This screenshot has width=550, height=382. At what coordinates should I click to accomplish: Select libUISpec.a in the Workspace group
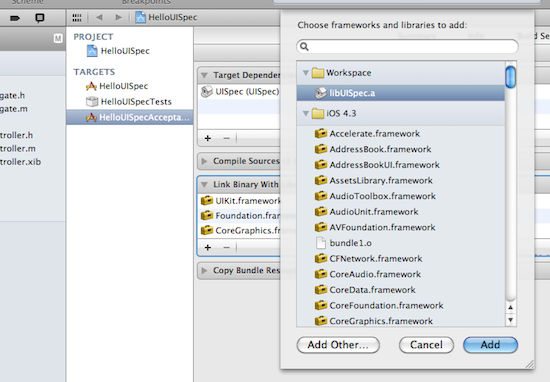point(401,93)
